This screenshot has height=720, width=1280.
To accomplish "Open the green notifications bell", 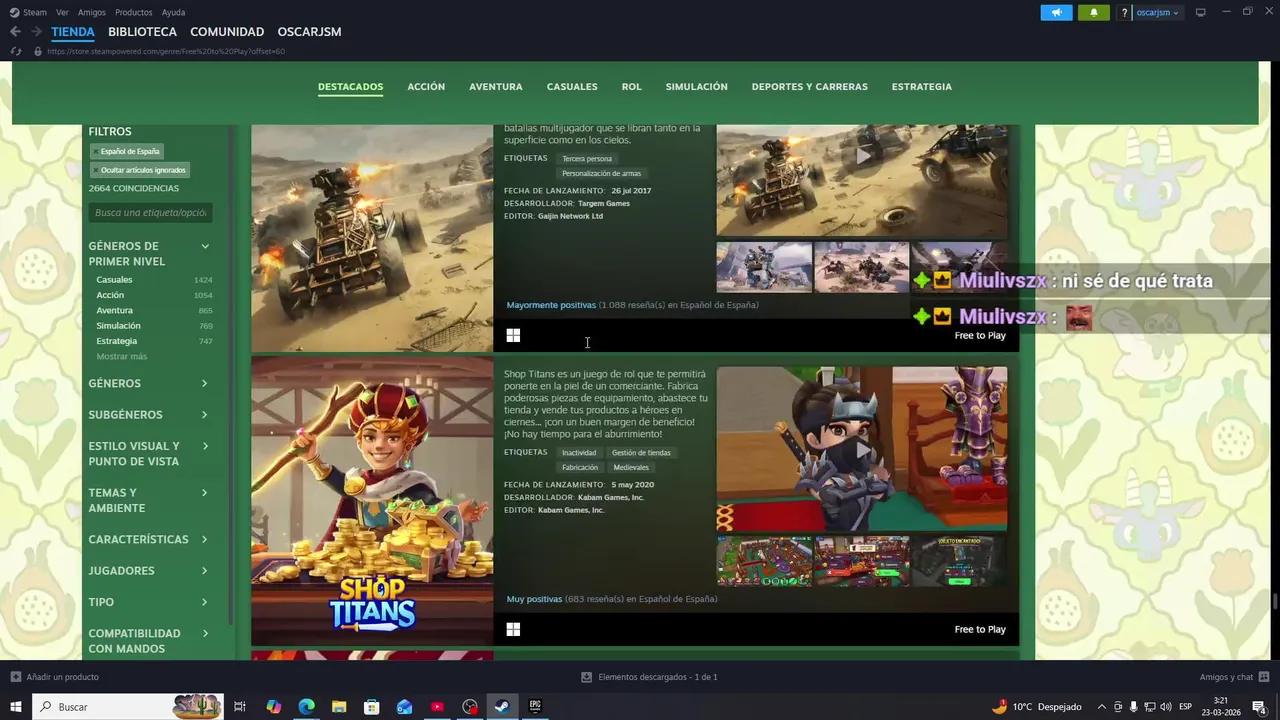I will (x=1094, y=12).
